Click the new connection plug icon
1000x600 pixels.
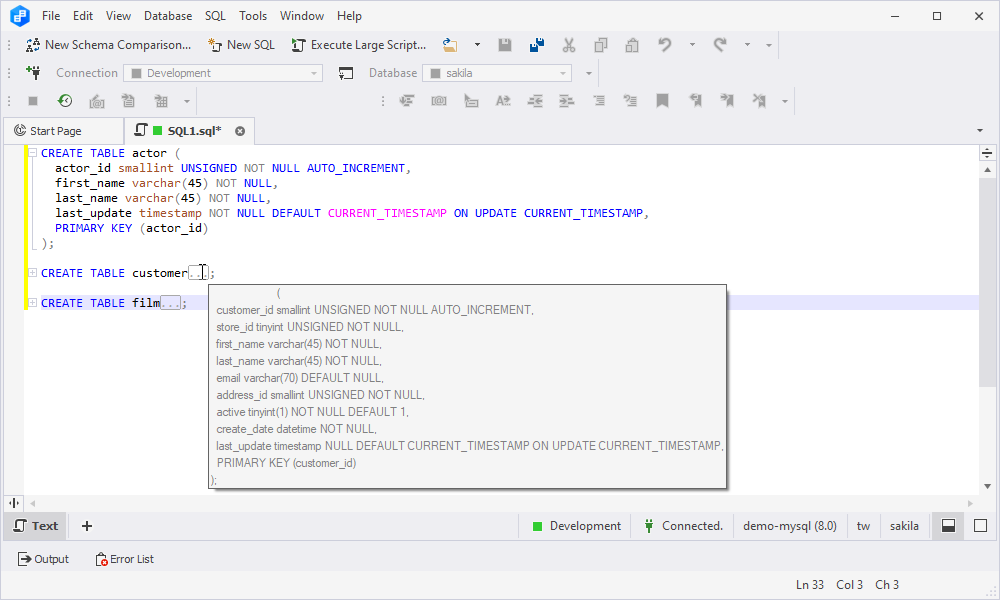click(x=33, y=73)
